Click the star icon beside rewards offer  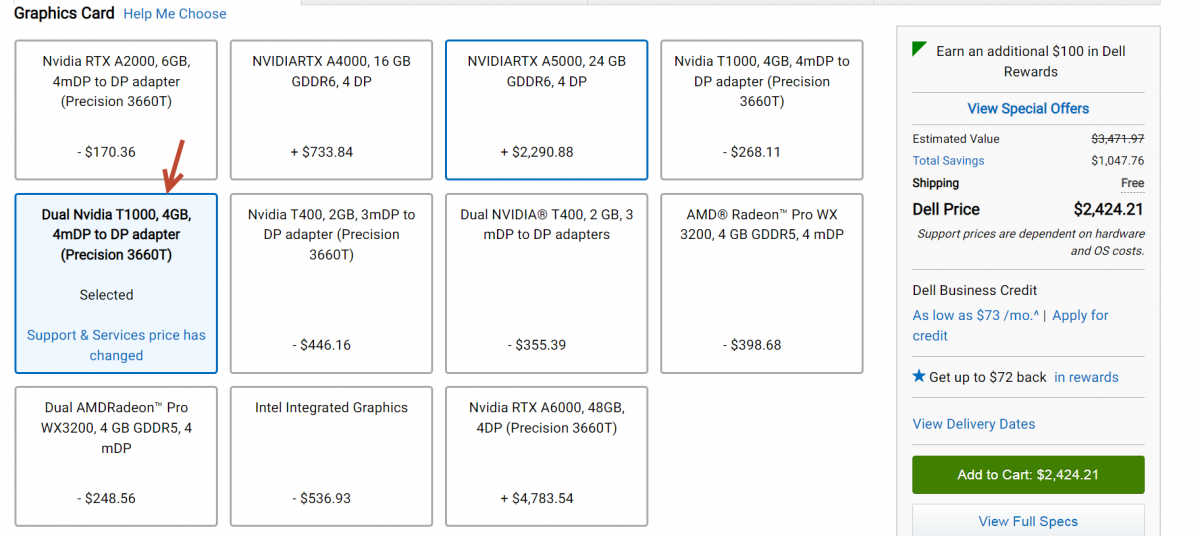tap(919, 377)
